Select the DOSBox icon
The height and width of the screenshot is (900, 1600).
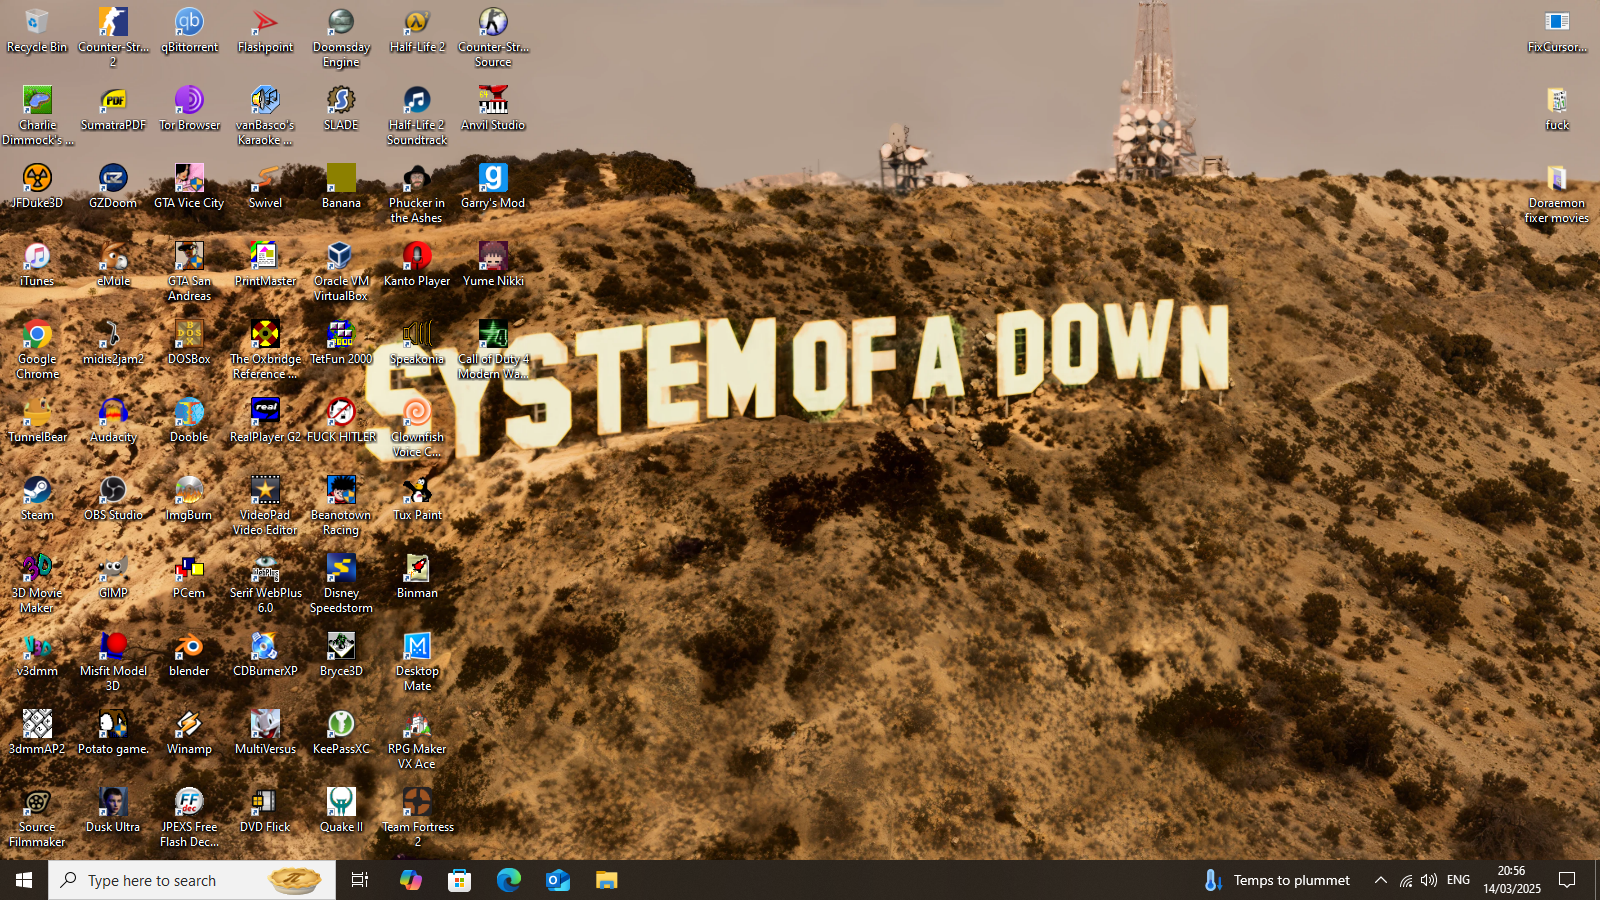[x=189, y=343]
